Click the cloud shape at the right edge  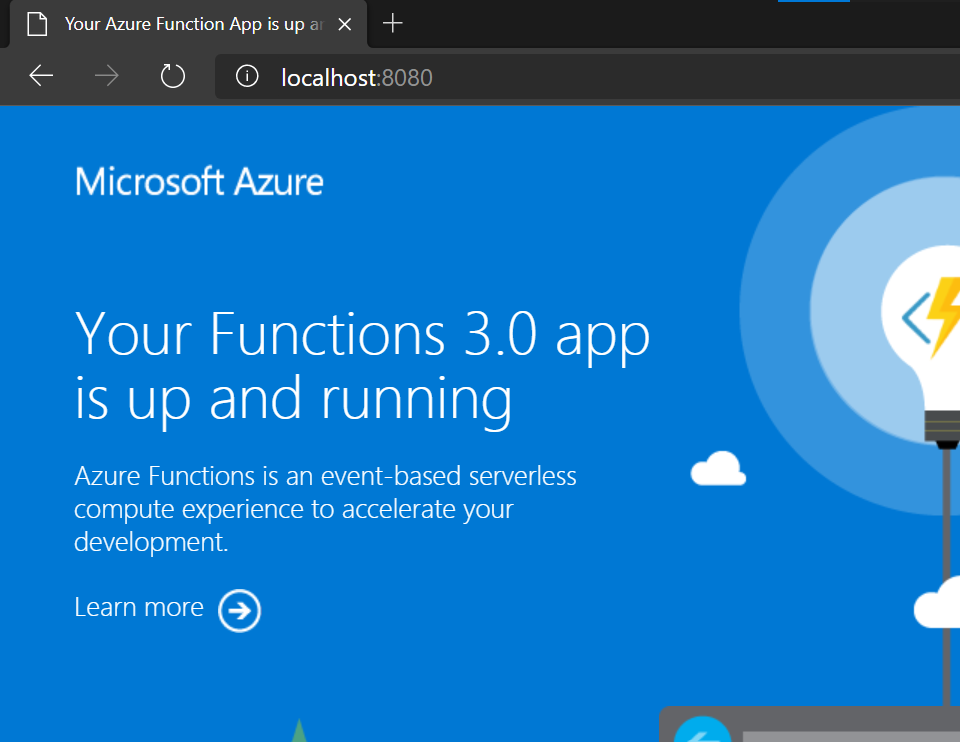pos(938,604)
